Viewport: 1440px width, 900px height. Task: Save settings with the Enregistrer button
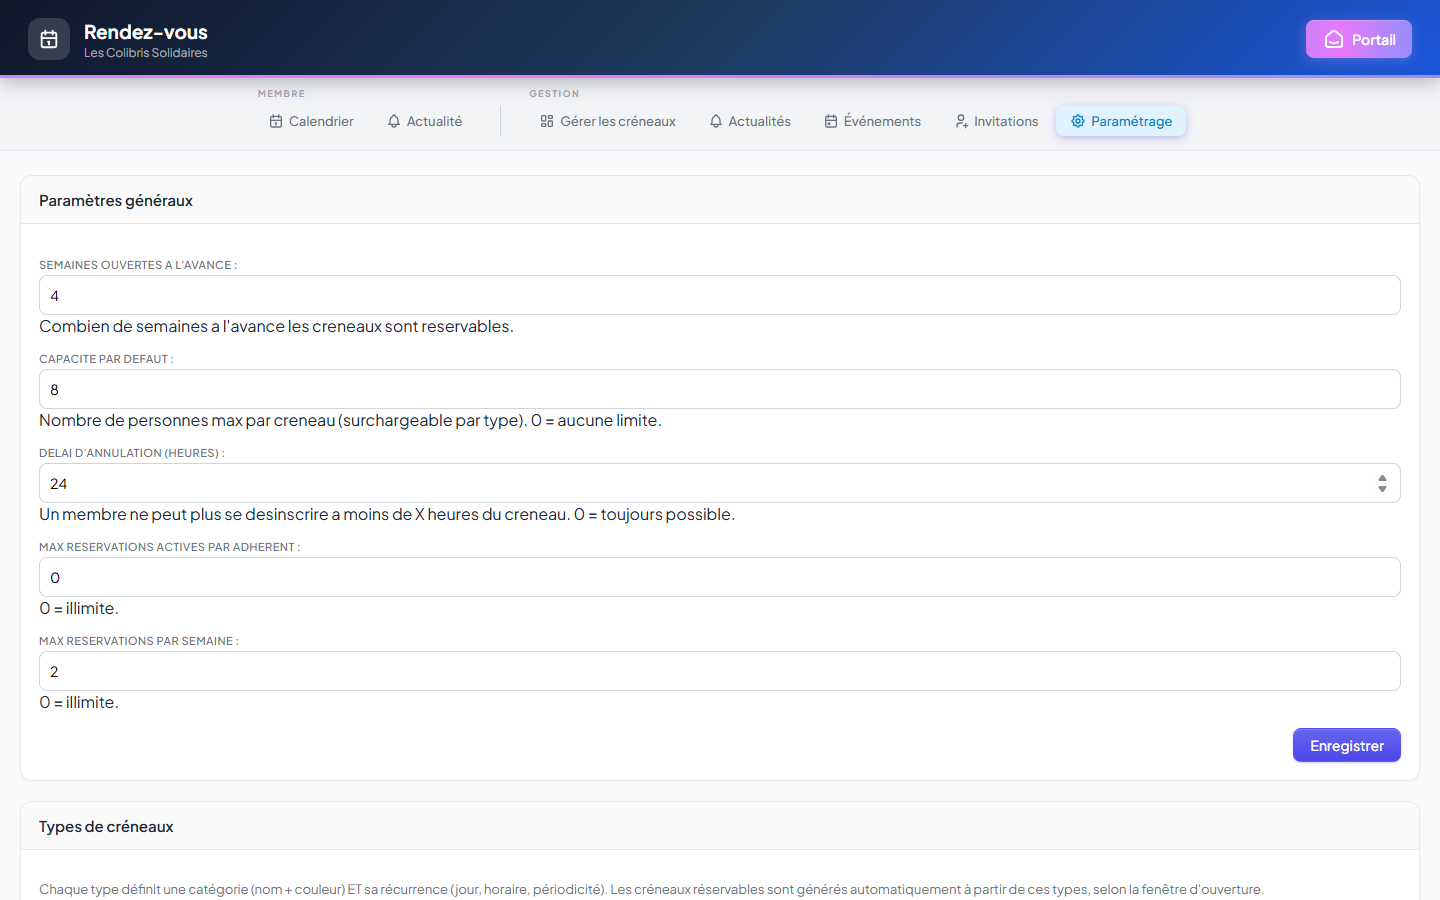coord(1347,745)
